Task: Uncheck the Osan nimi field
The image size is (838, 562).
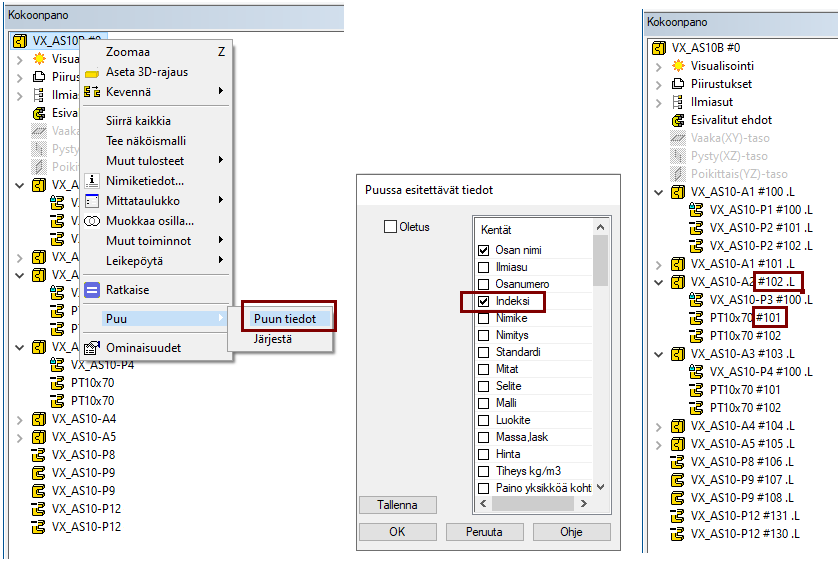Action: 484,250
